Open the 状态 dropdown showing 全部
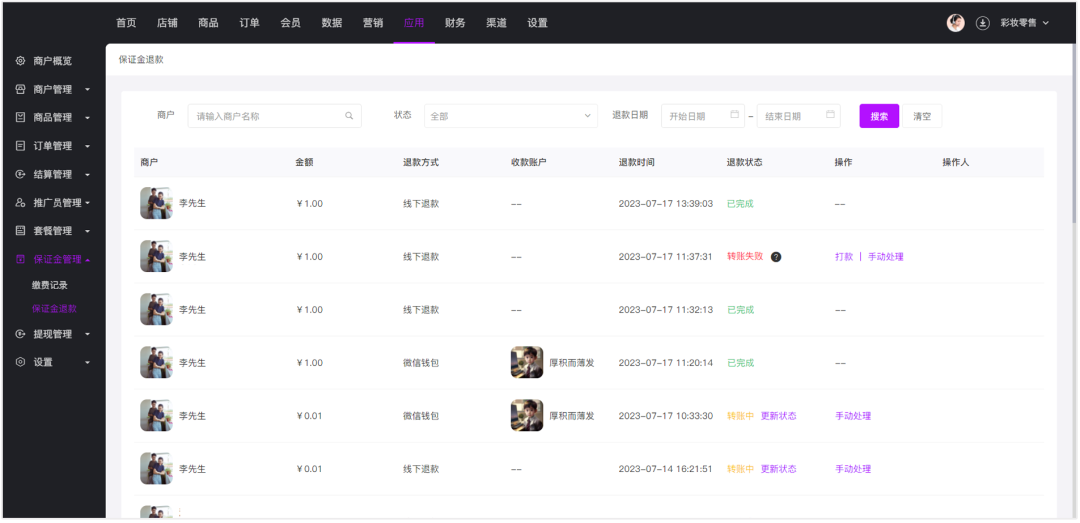Image resolution: width=1080 pixels, height=523 pixels. 510,116
